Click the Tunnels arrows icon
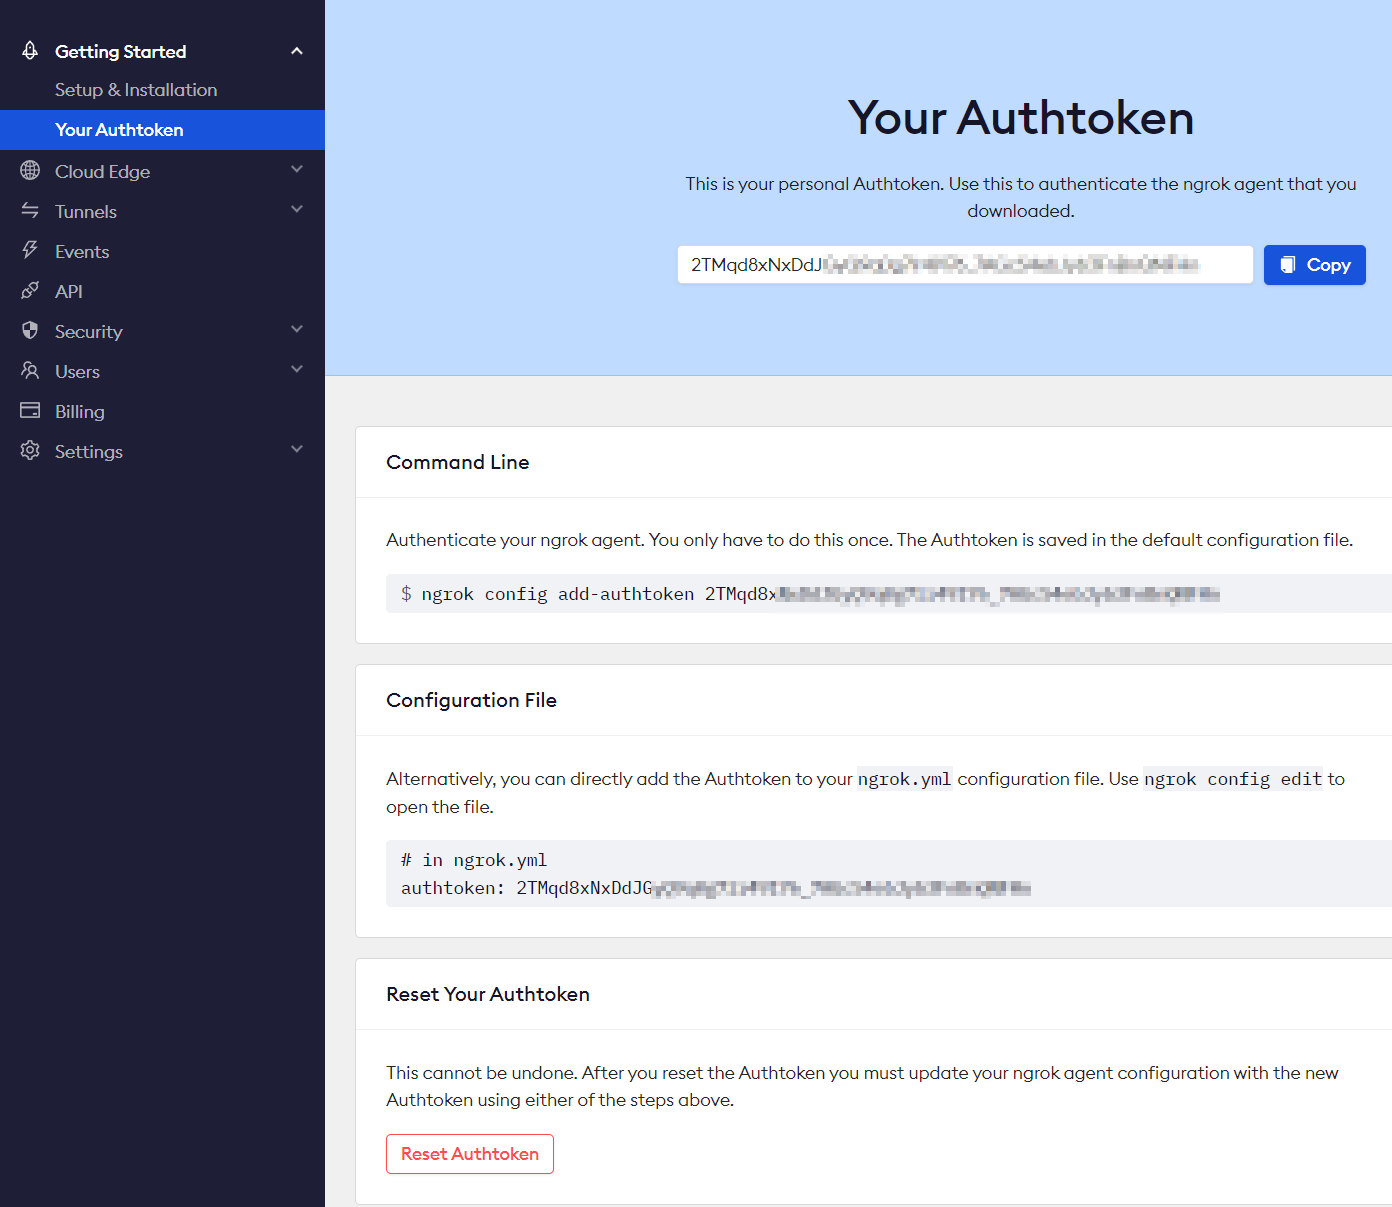 pos(30,211)
